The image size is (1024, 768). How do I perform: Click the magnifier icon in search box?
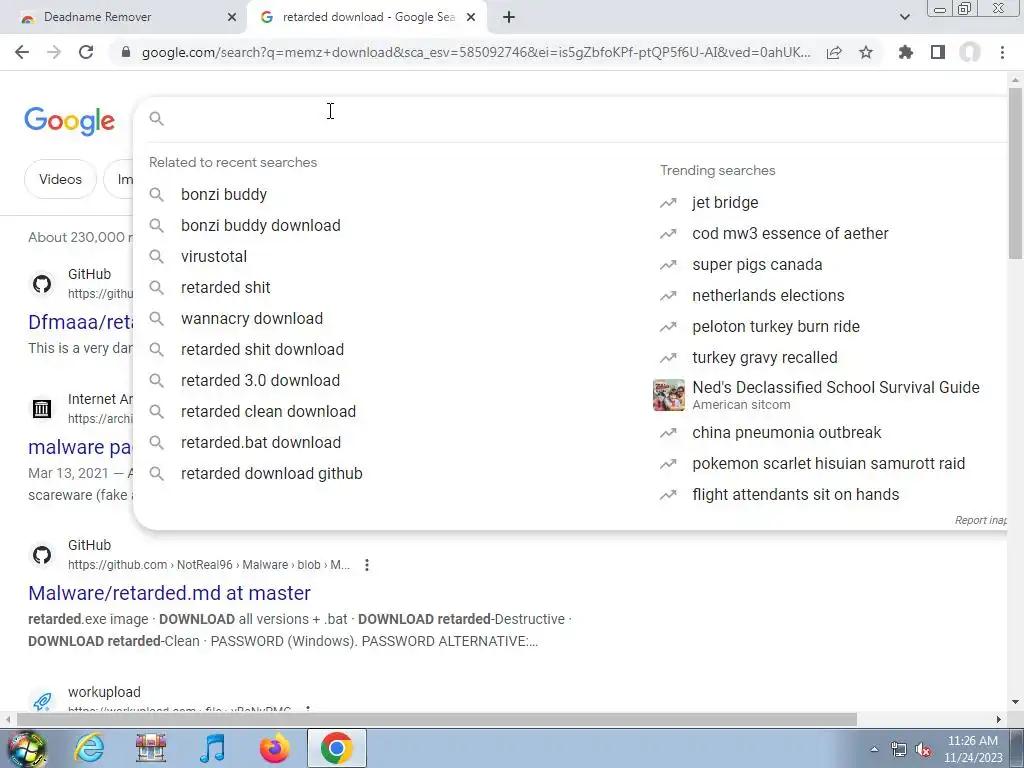point(156,118)
